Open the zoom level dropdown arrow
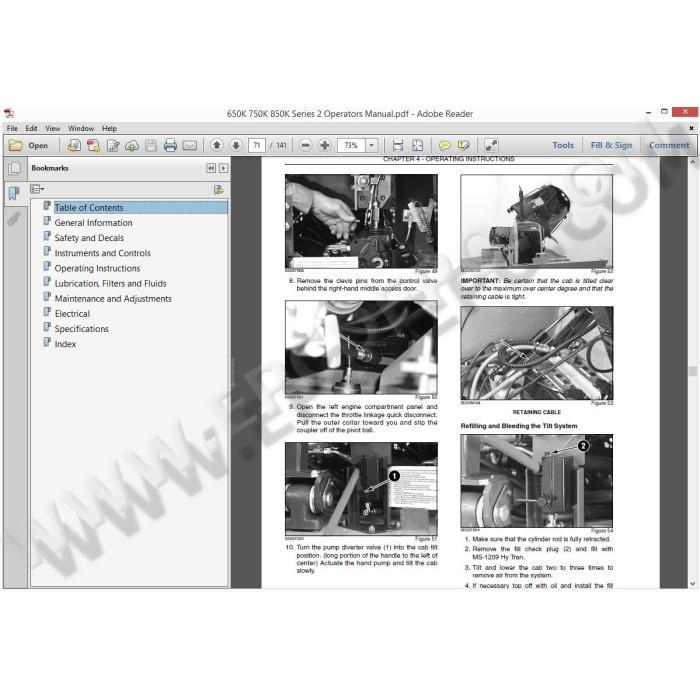 372,145
